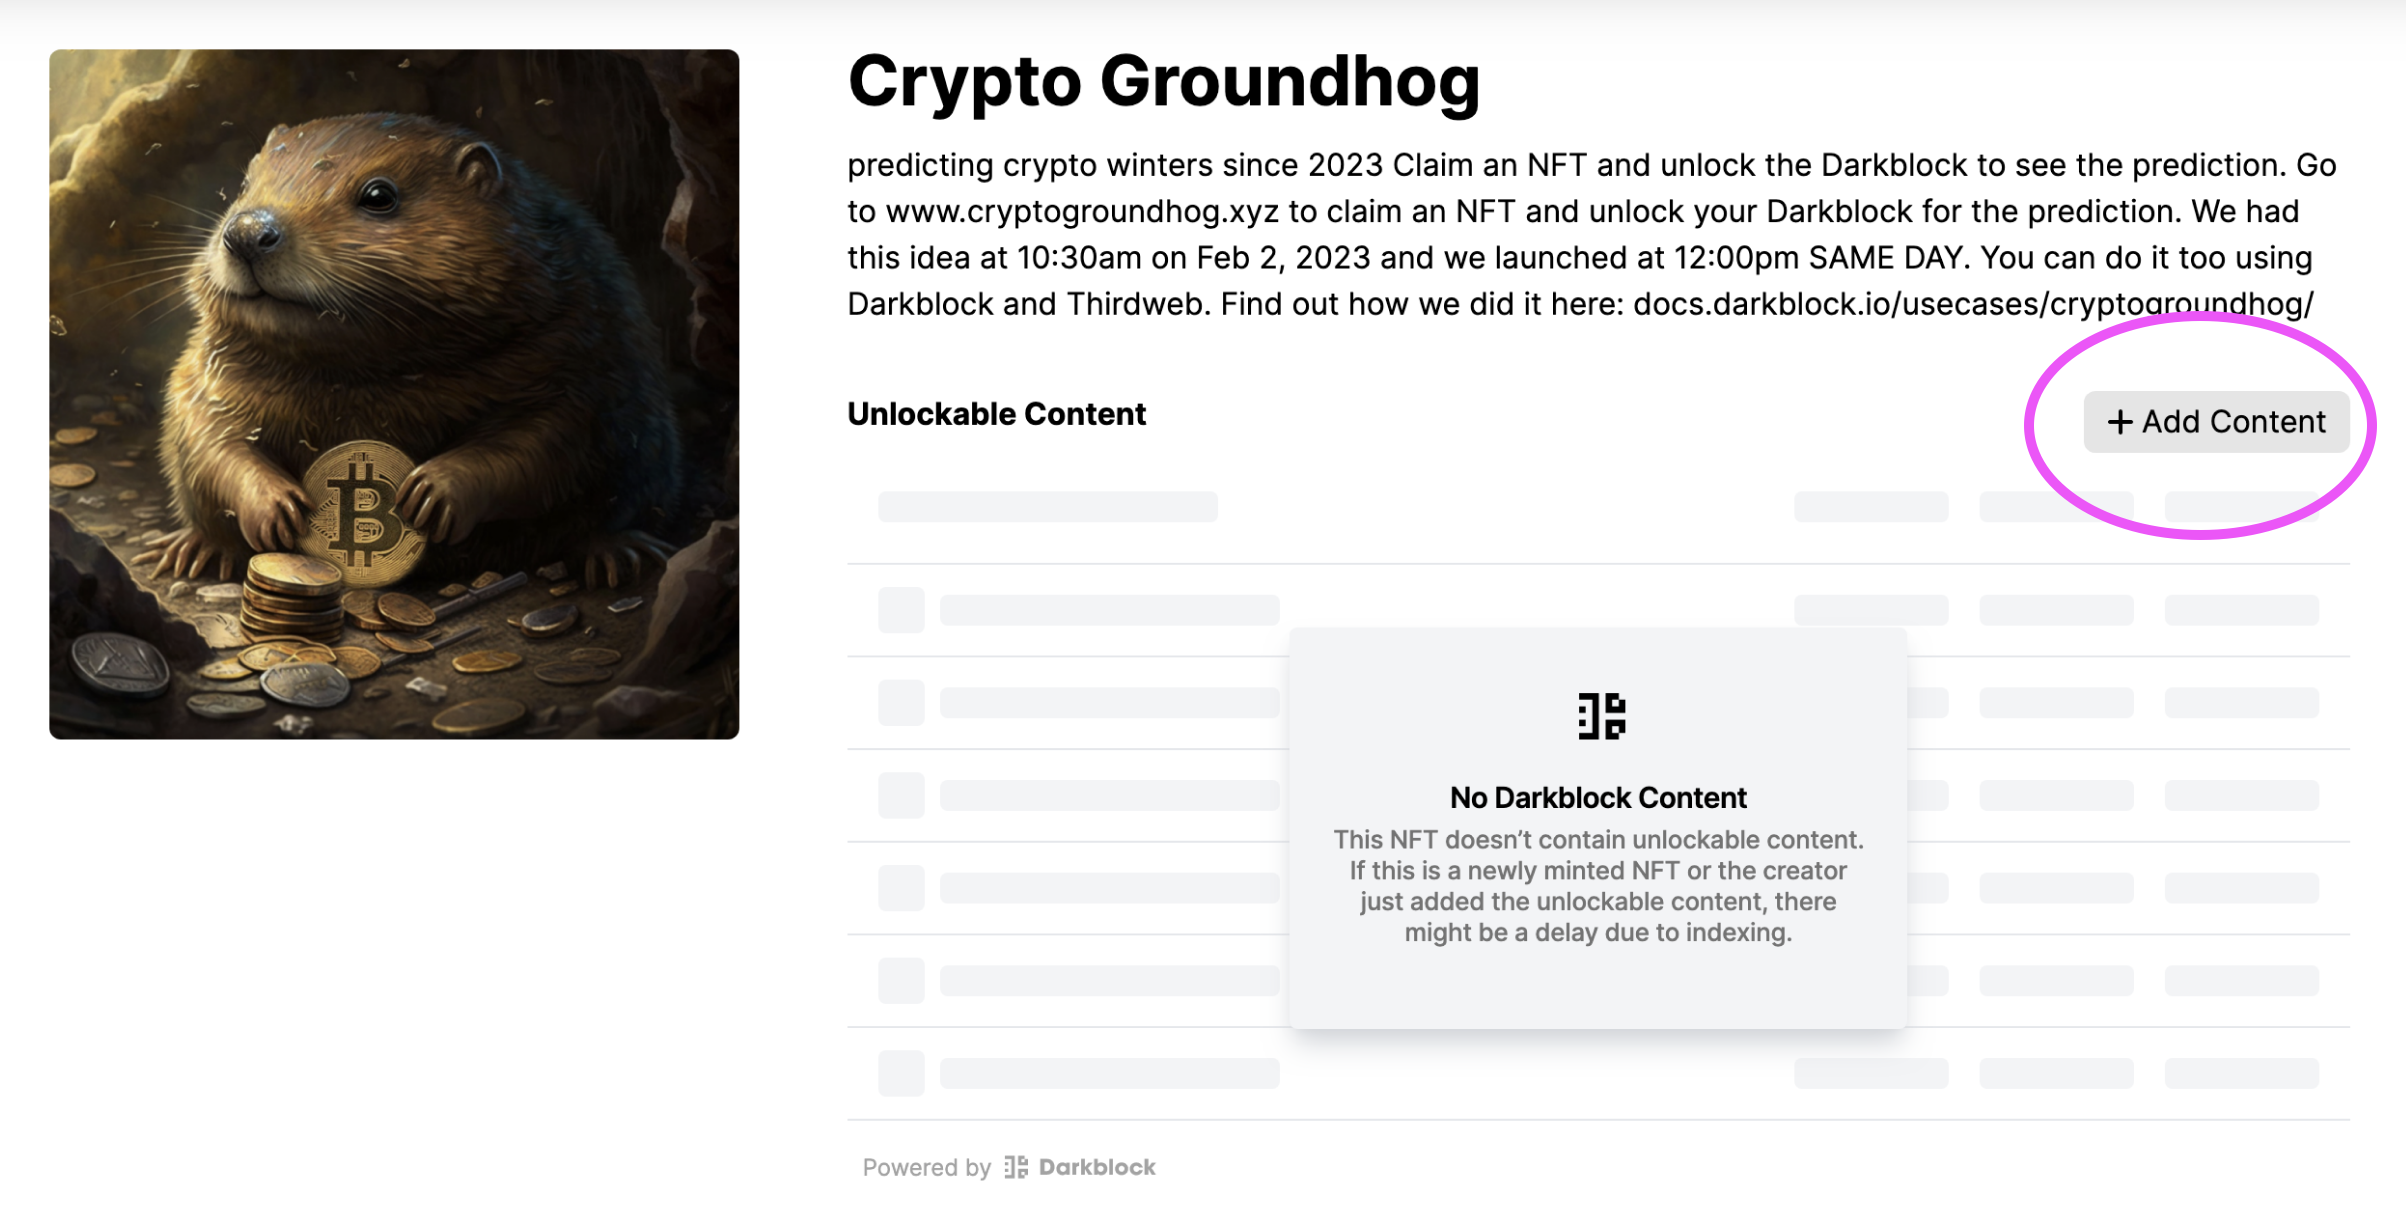Click the square placeholder in the bottommost skeleton row
Viewport: 2406px width, 1228px height.
(x=901, y=1073)
